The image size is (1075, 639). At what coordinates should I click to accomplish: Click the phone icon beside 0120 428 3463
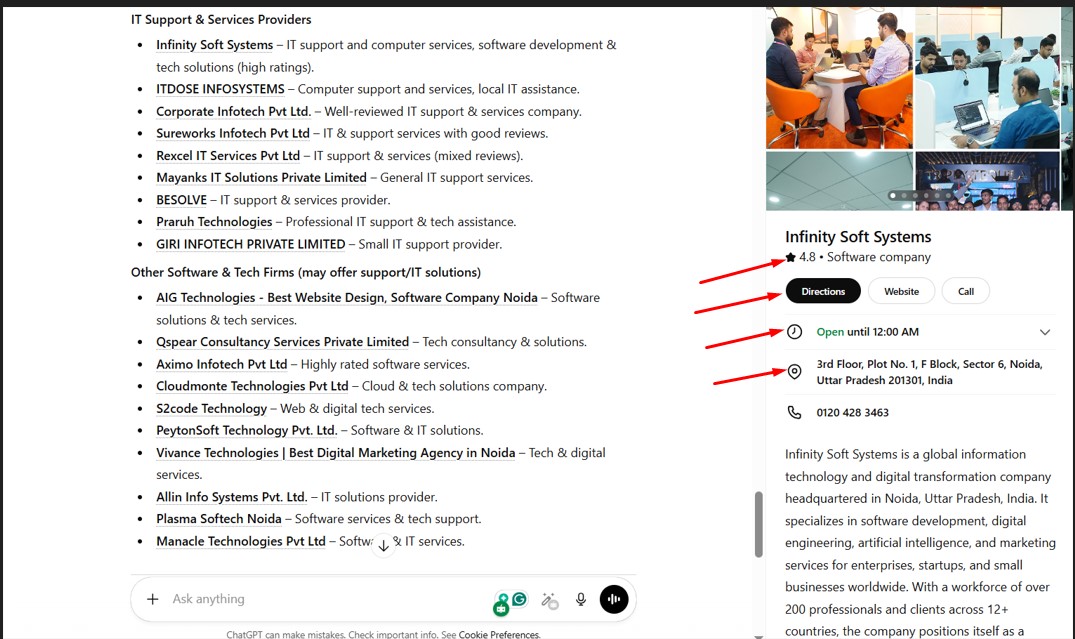[795, 412]
